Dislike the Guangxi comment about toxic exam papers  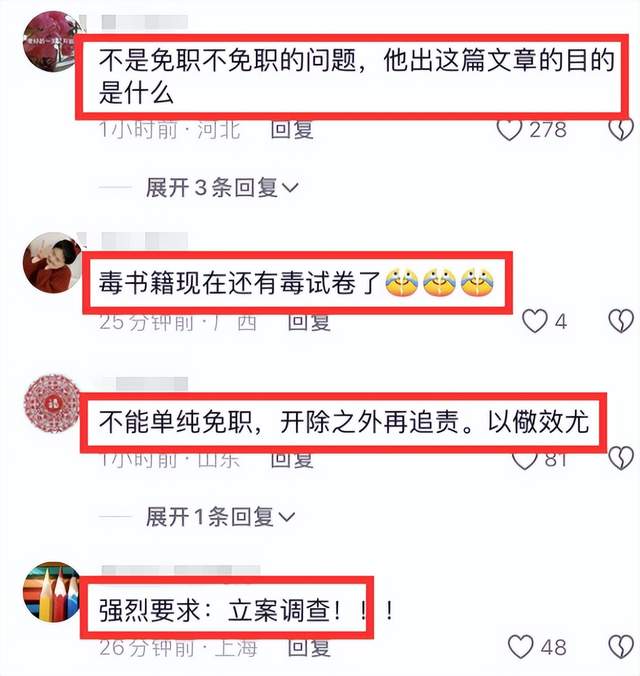point(621,321)
